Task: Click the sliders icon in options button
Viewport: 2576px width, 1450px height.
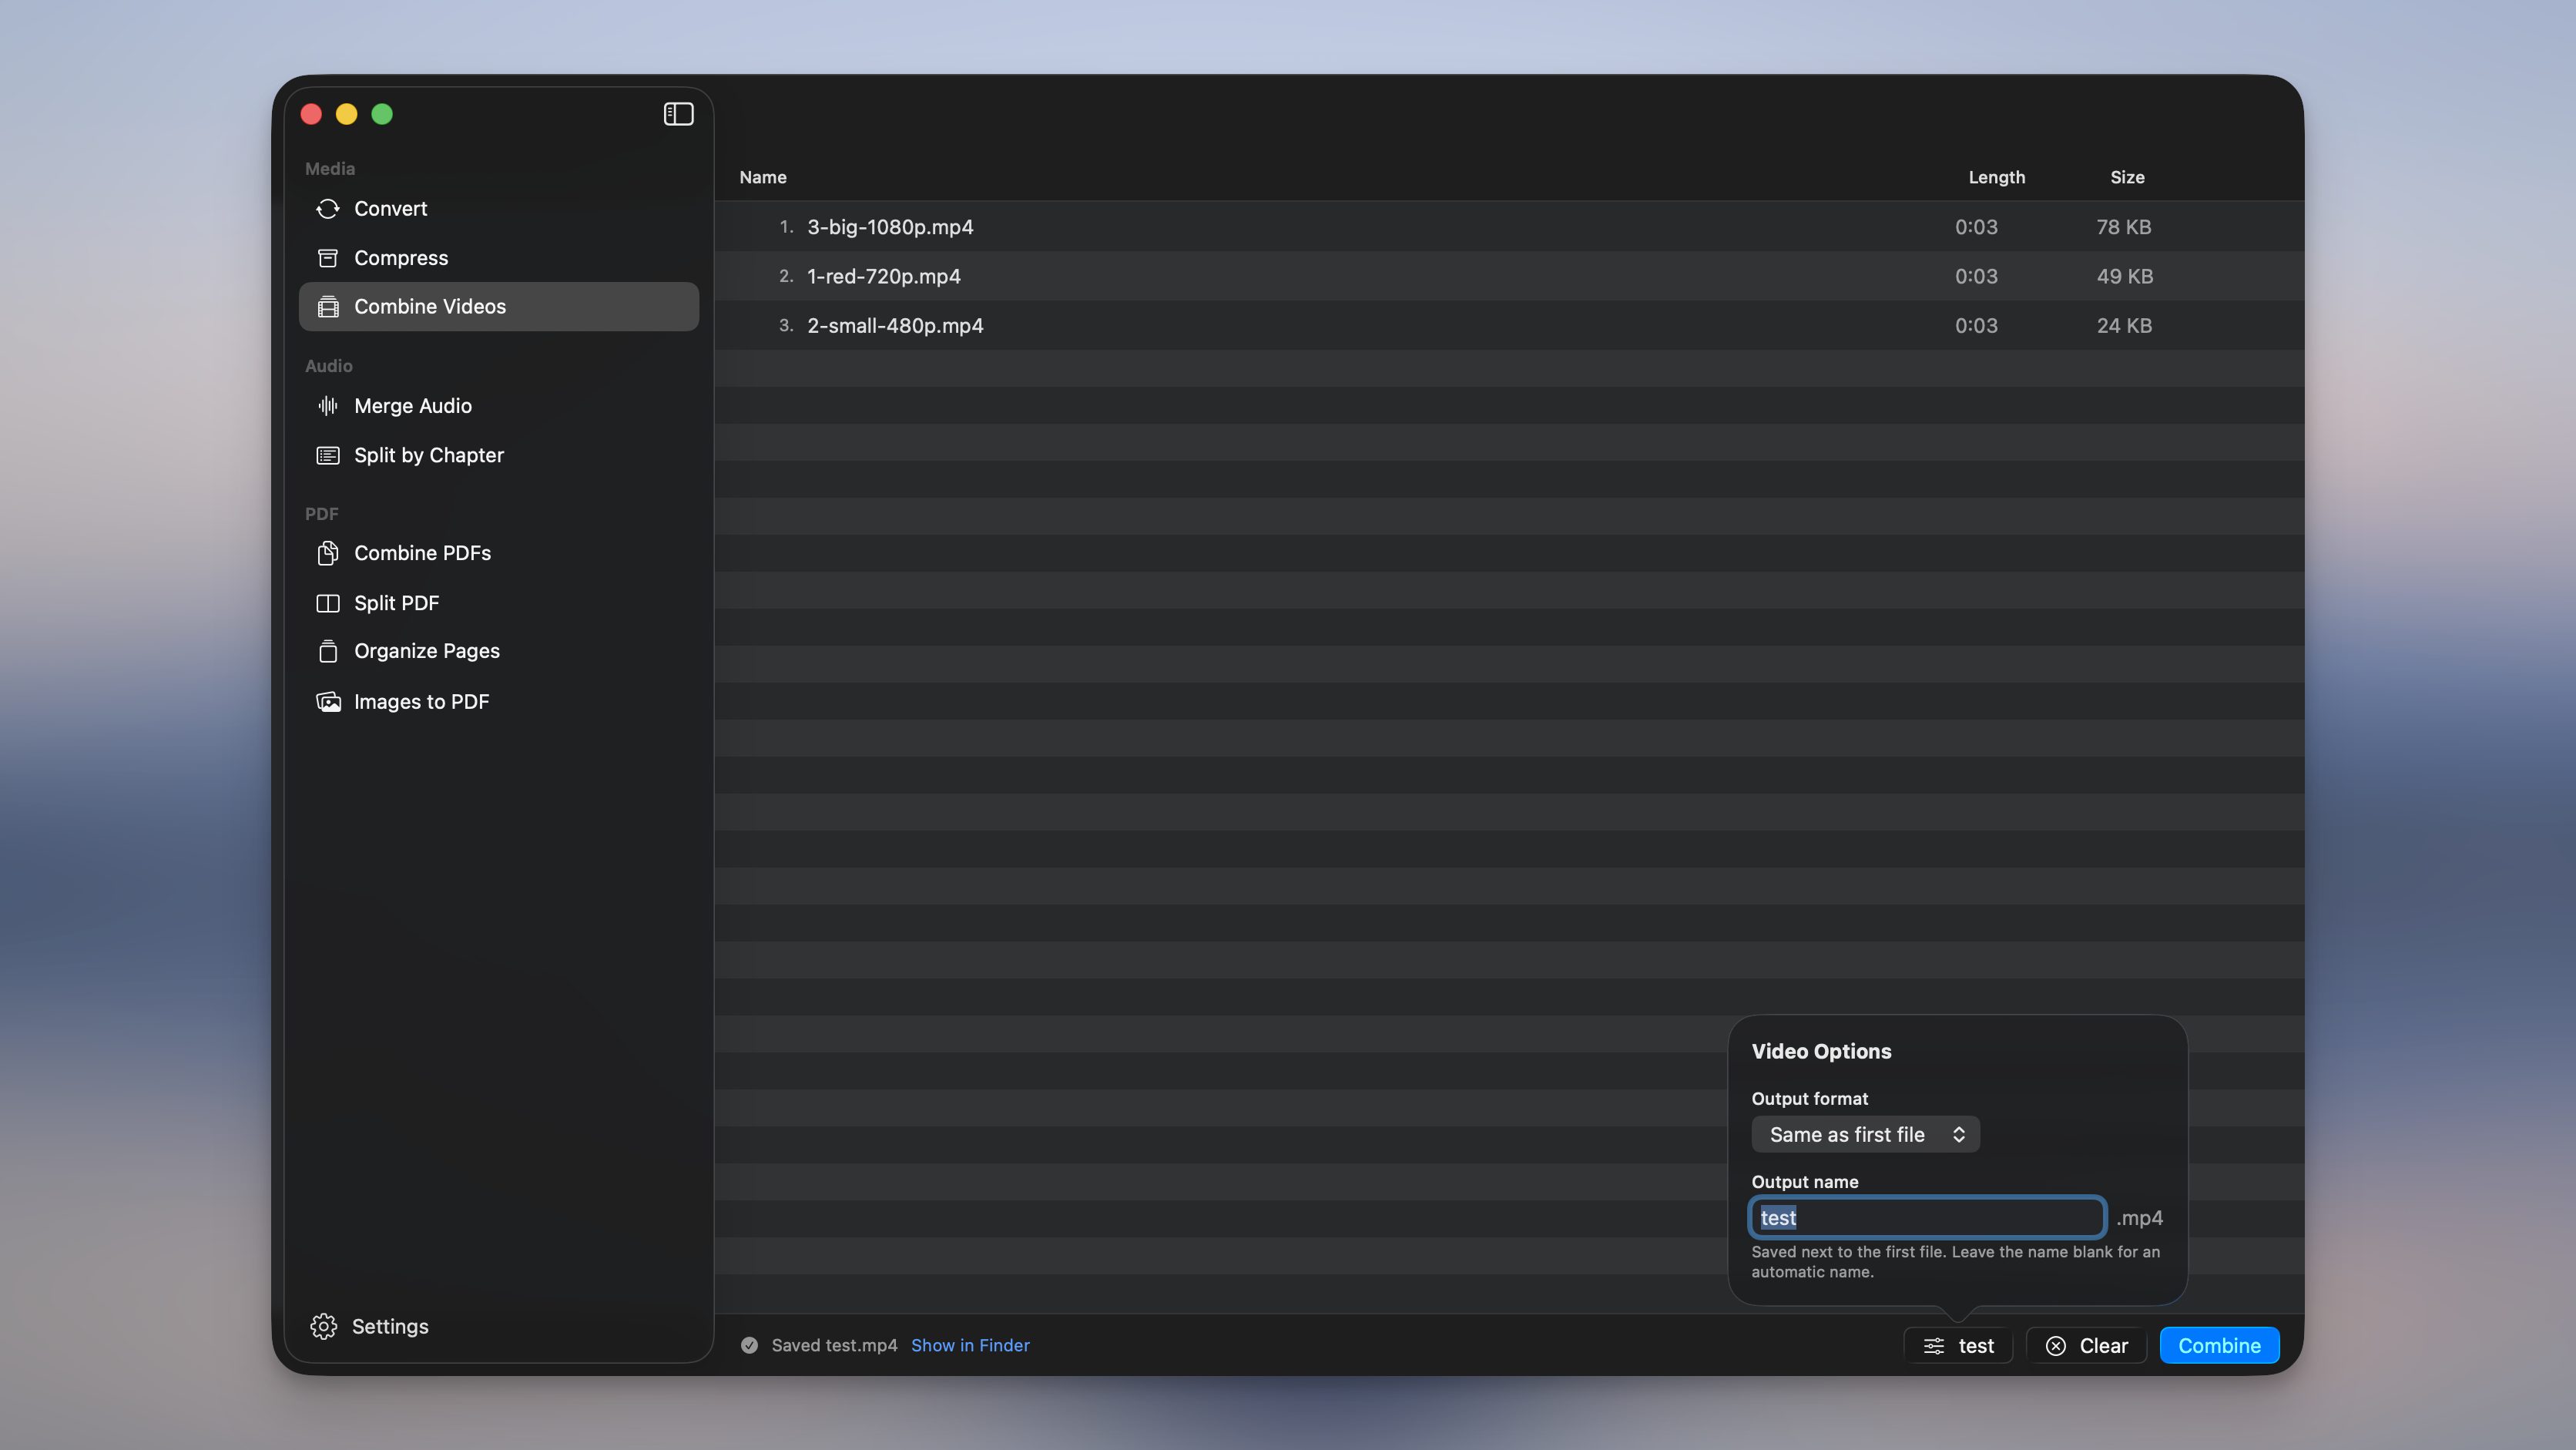Action: click(1934, 1346)
